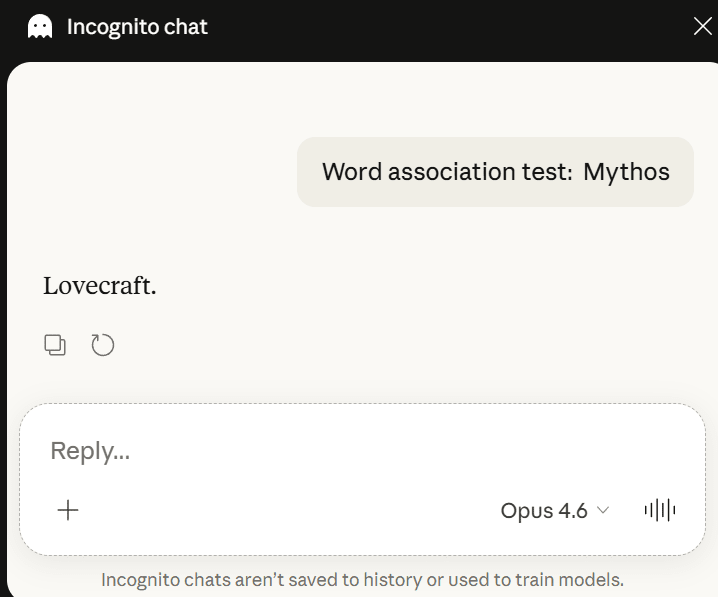Screen dimensions: 718x597
Task: Retry the assistant's response
Action: (x=103, y=345)
